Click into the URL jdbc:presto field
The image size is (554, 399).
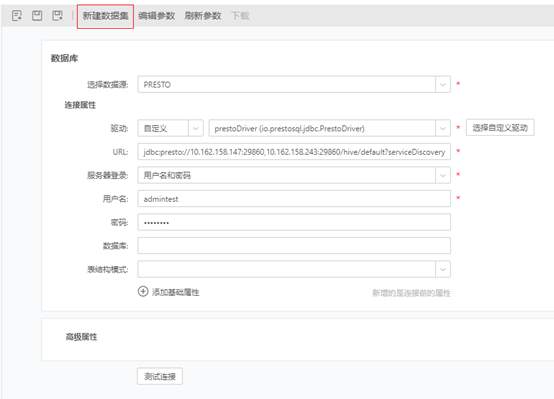(294, 152)
